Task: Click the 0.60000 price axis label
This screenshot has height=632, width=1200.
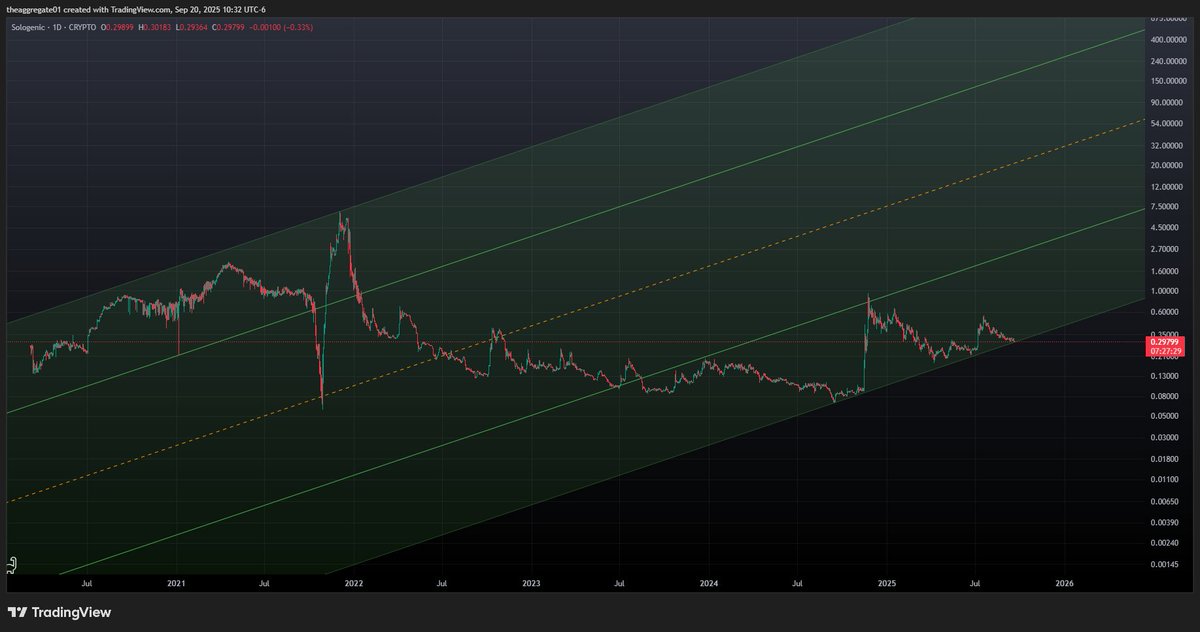Action: [x=1167, y=312]
